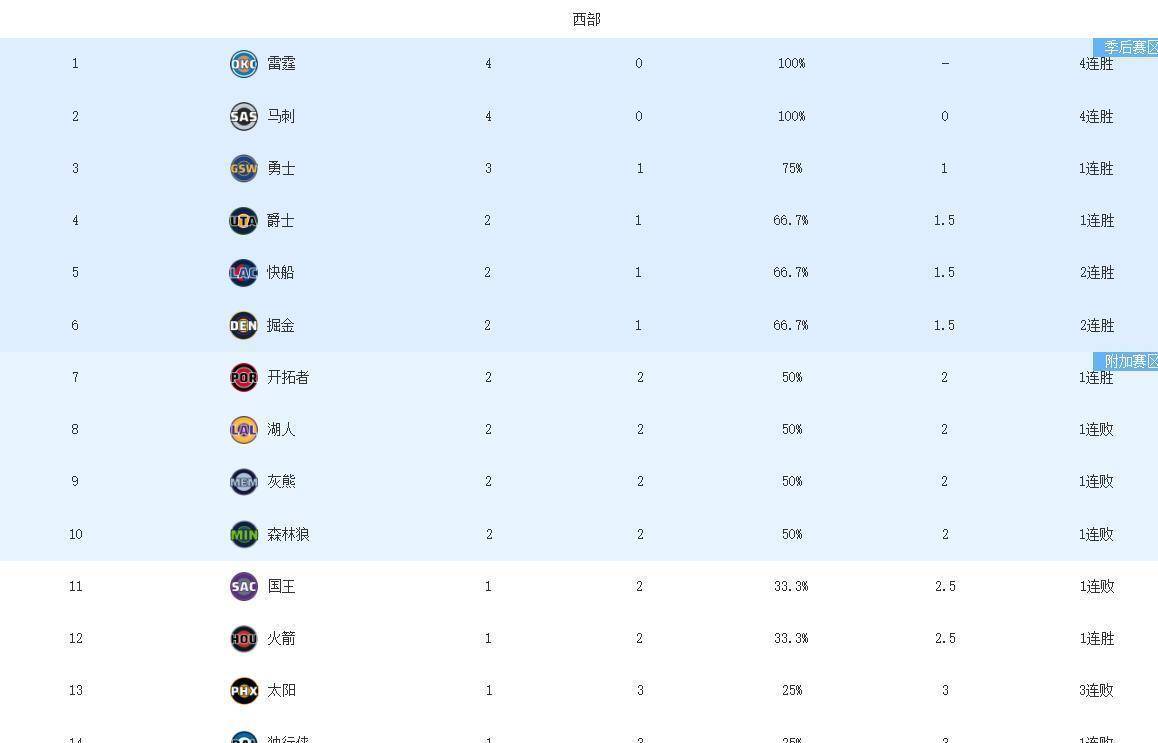
Task: Click the SAC Kings team logo
Action: click(x=244, y=586)
